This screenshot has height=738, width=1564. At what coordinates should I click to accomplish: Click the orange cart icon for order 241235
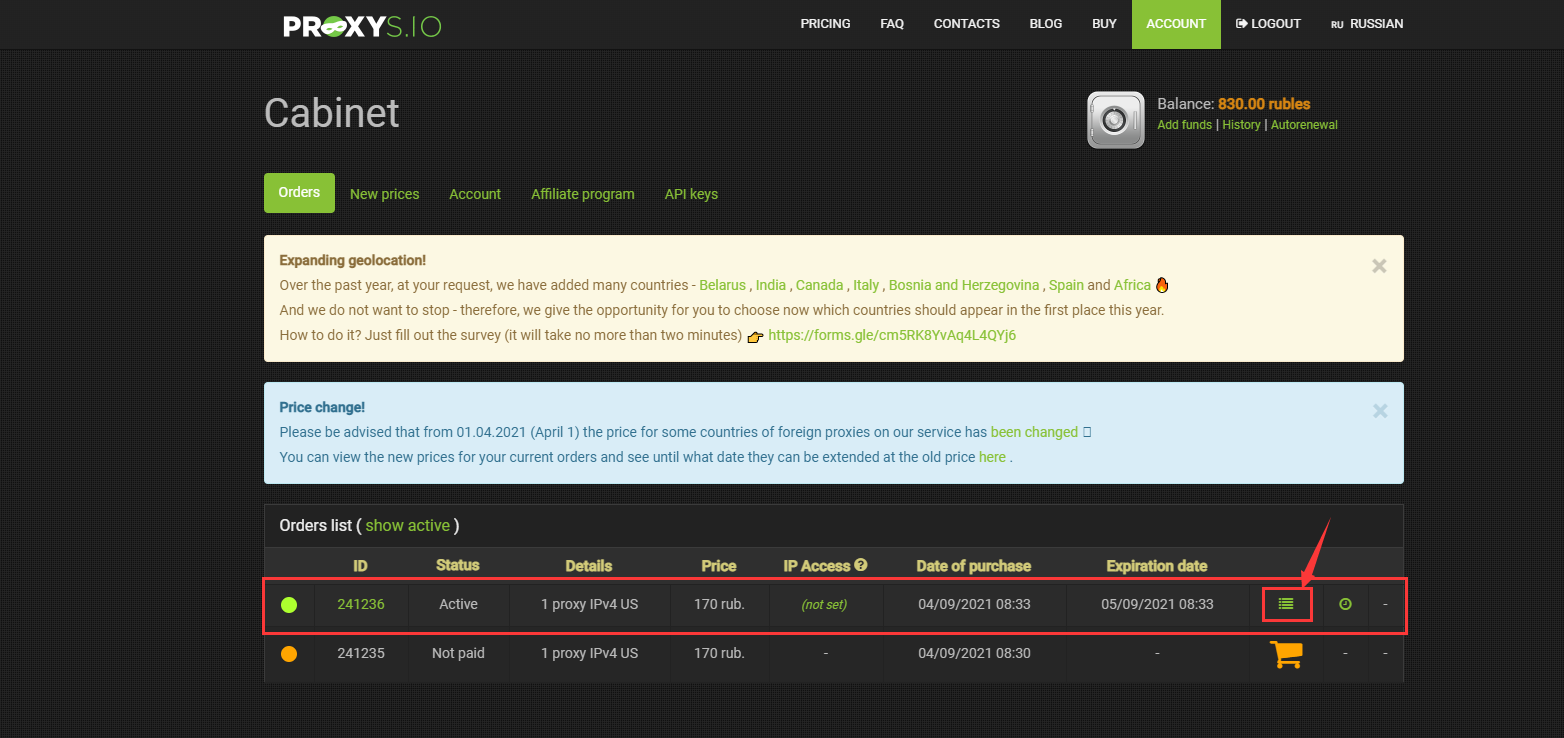pyautogui.click(x=1285, y=654)
